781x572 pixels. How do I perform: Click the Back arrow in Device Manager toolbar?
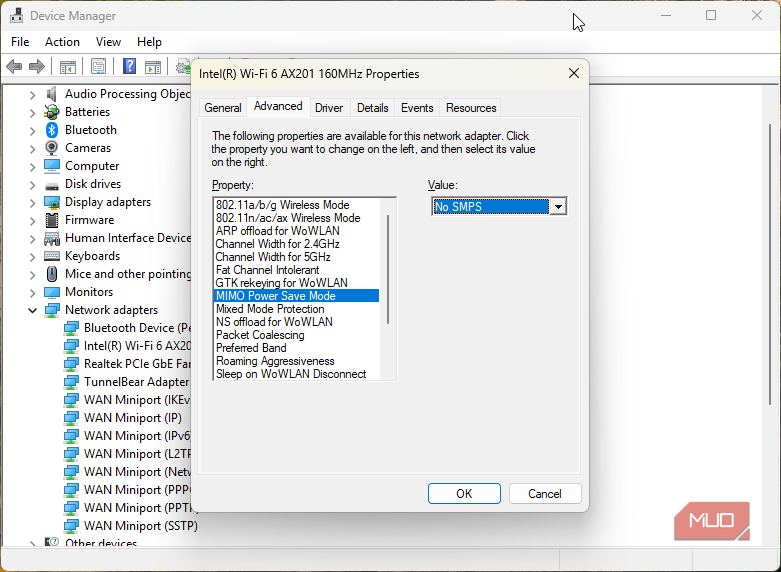click(14, 66)
